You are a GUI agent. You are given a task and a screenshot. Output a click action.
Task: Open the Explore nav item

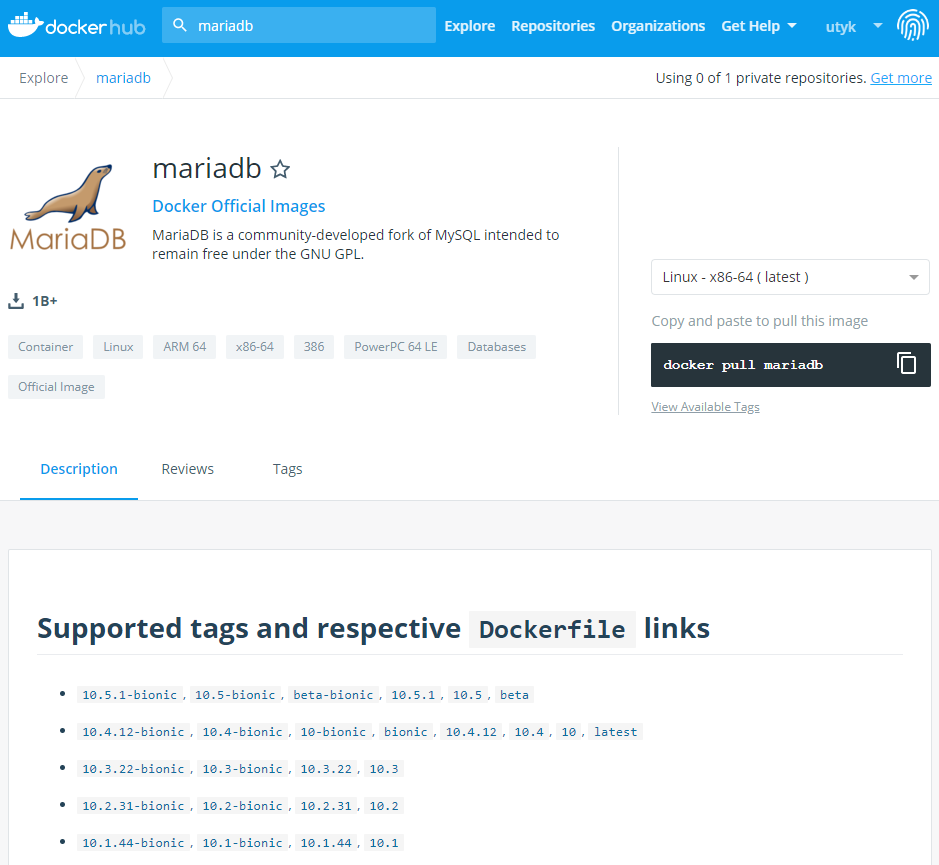click(x=470, y=26)
